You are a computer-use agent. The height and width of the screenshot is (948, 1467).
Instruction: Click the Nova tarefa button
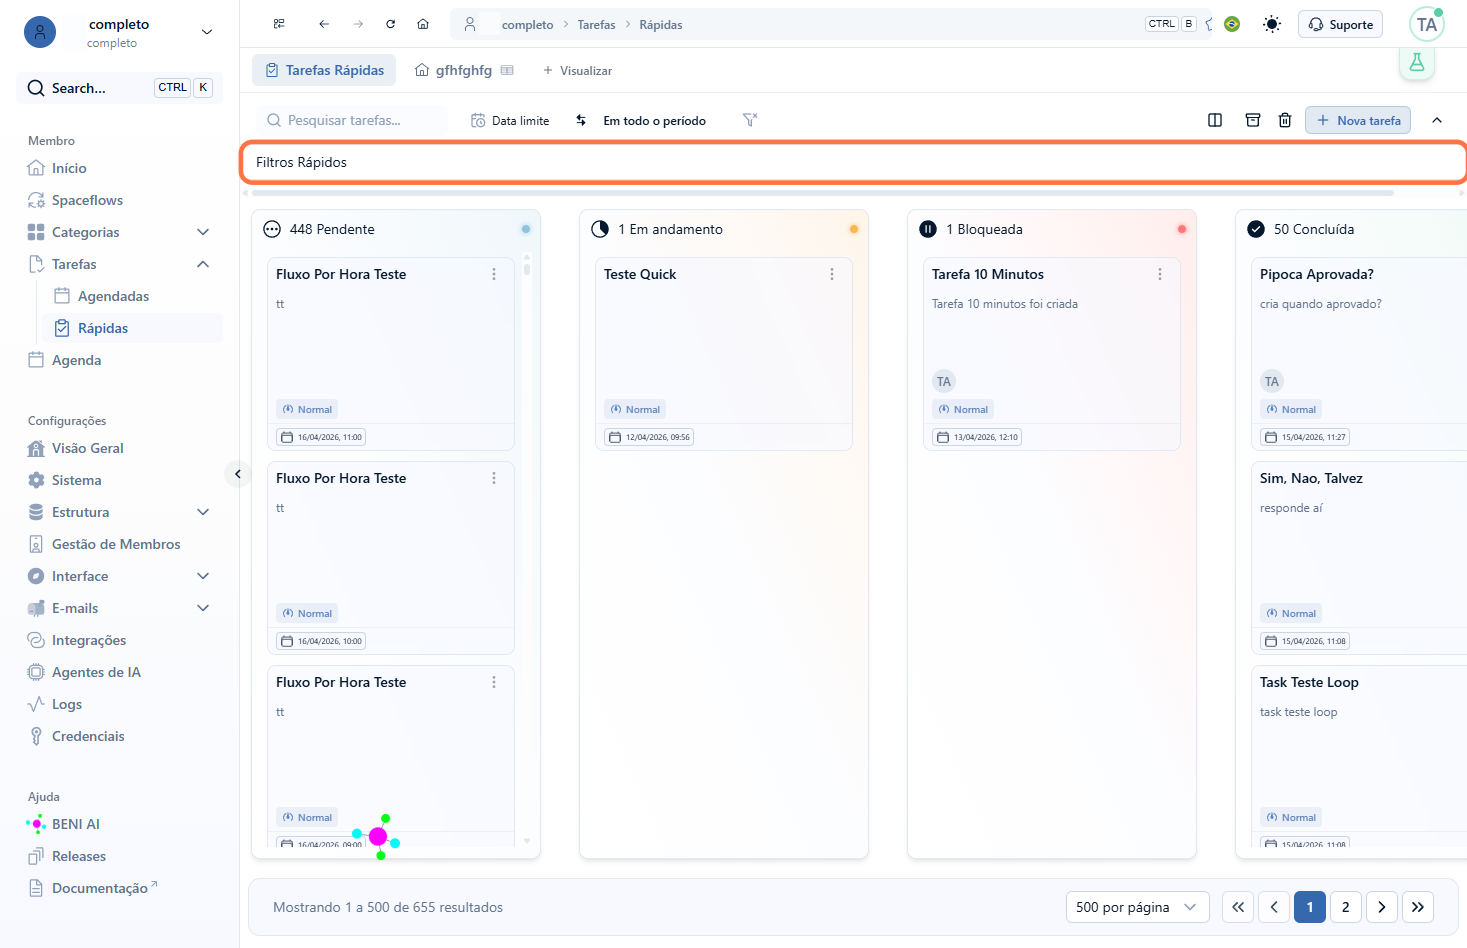(1358, 120)
